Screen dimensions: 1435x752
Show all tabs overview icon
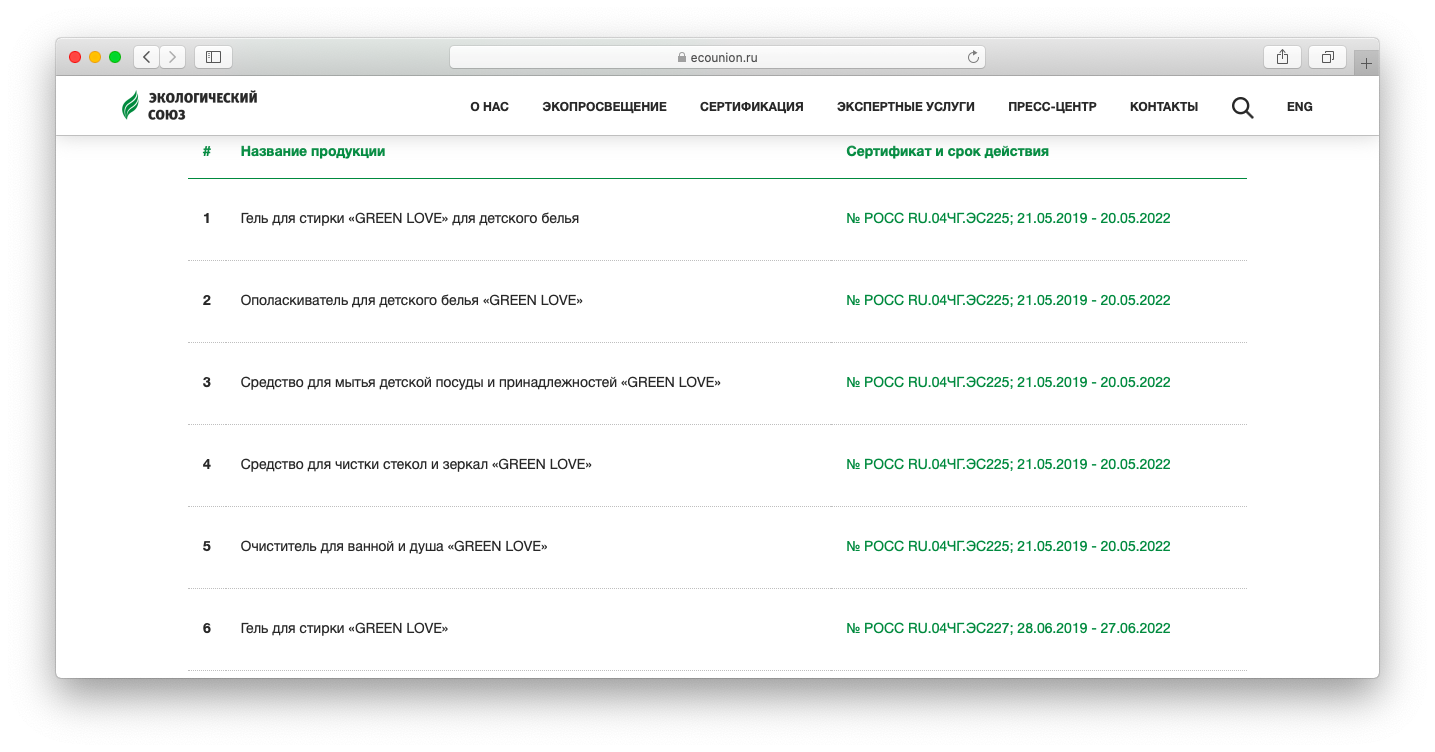(1327, 57)
